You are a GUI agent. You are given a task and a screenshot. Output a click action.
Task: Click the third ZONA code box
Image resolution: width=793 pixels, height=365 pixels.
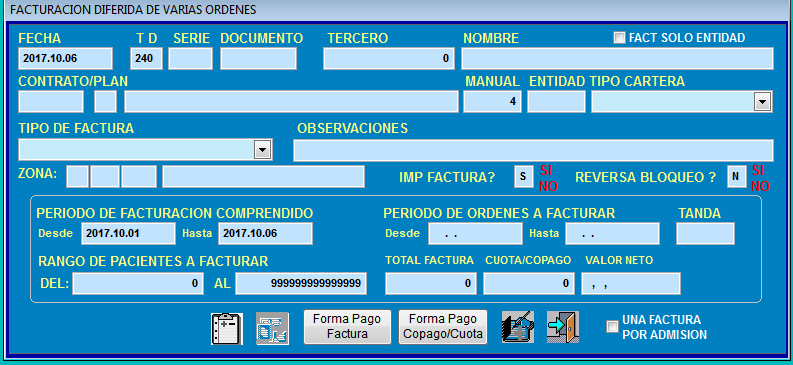pyautogui.click(x=139, y=176)
